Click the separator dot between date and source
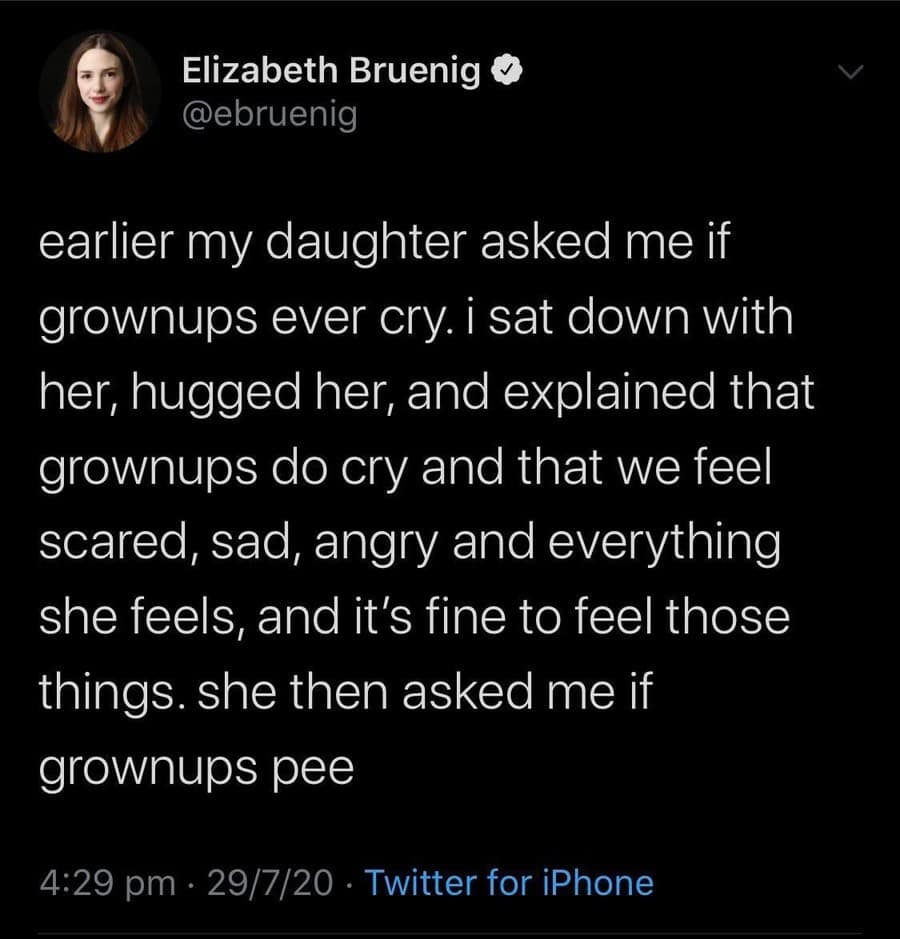Viewport: 900px width, 939px height. click(x=346, y=884)
